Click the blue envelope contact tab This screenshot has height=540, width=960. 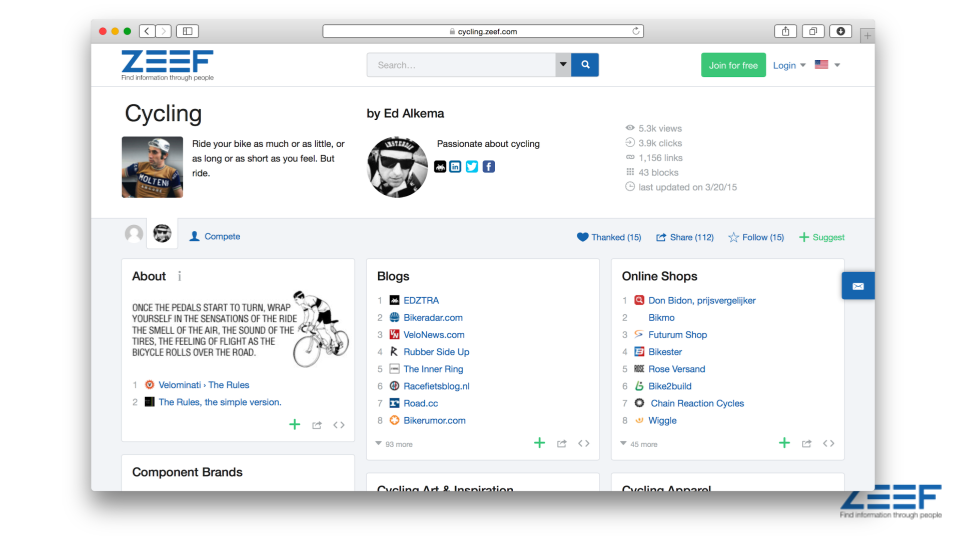tap(858, 286)
